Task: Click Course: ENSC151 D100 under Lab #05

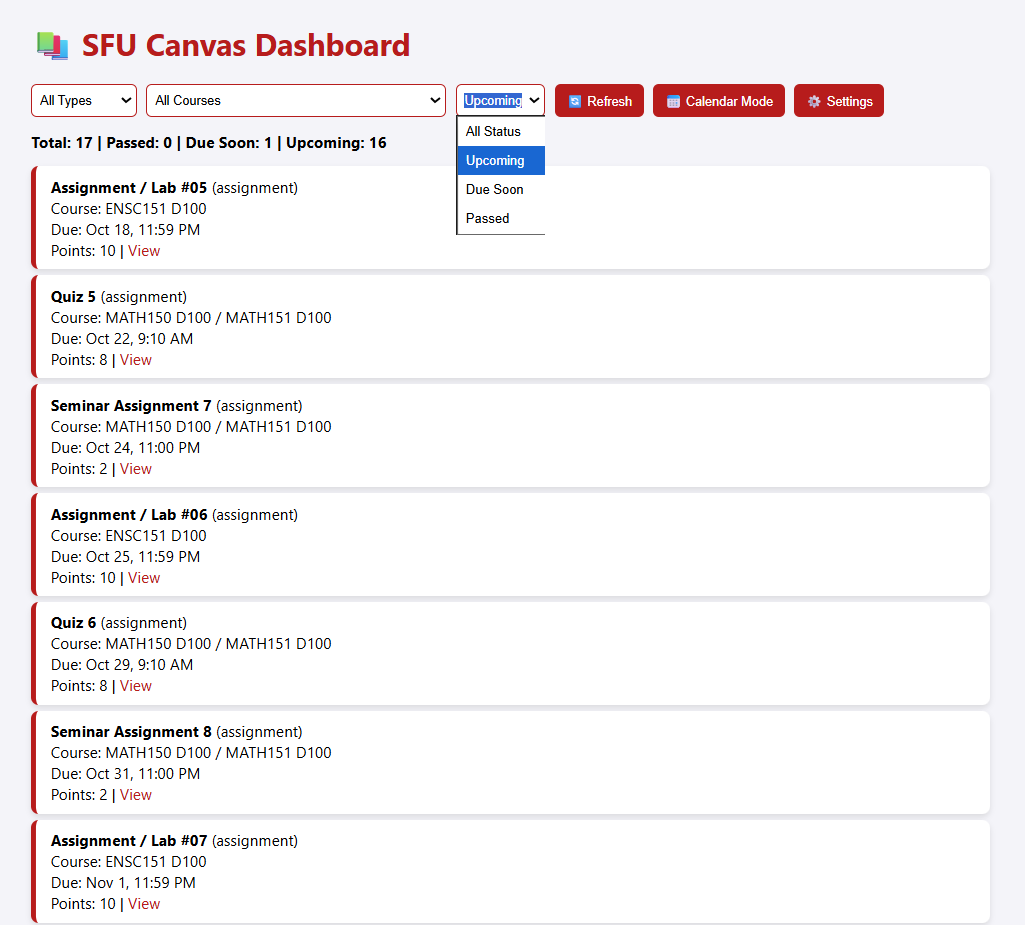Action: (x=129, y=209)
